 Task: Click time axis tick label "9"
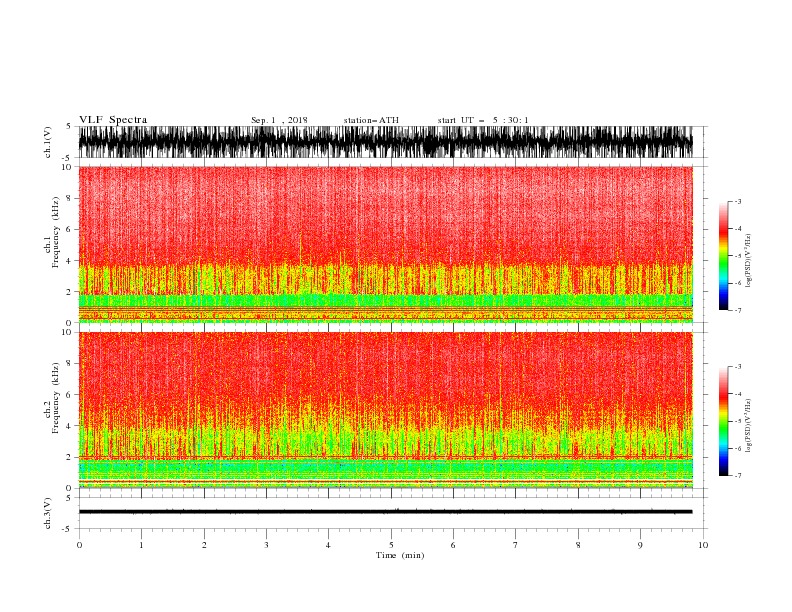tap(640, 545)
